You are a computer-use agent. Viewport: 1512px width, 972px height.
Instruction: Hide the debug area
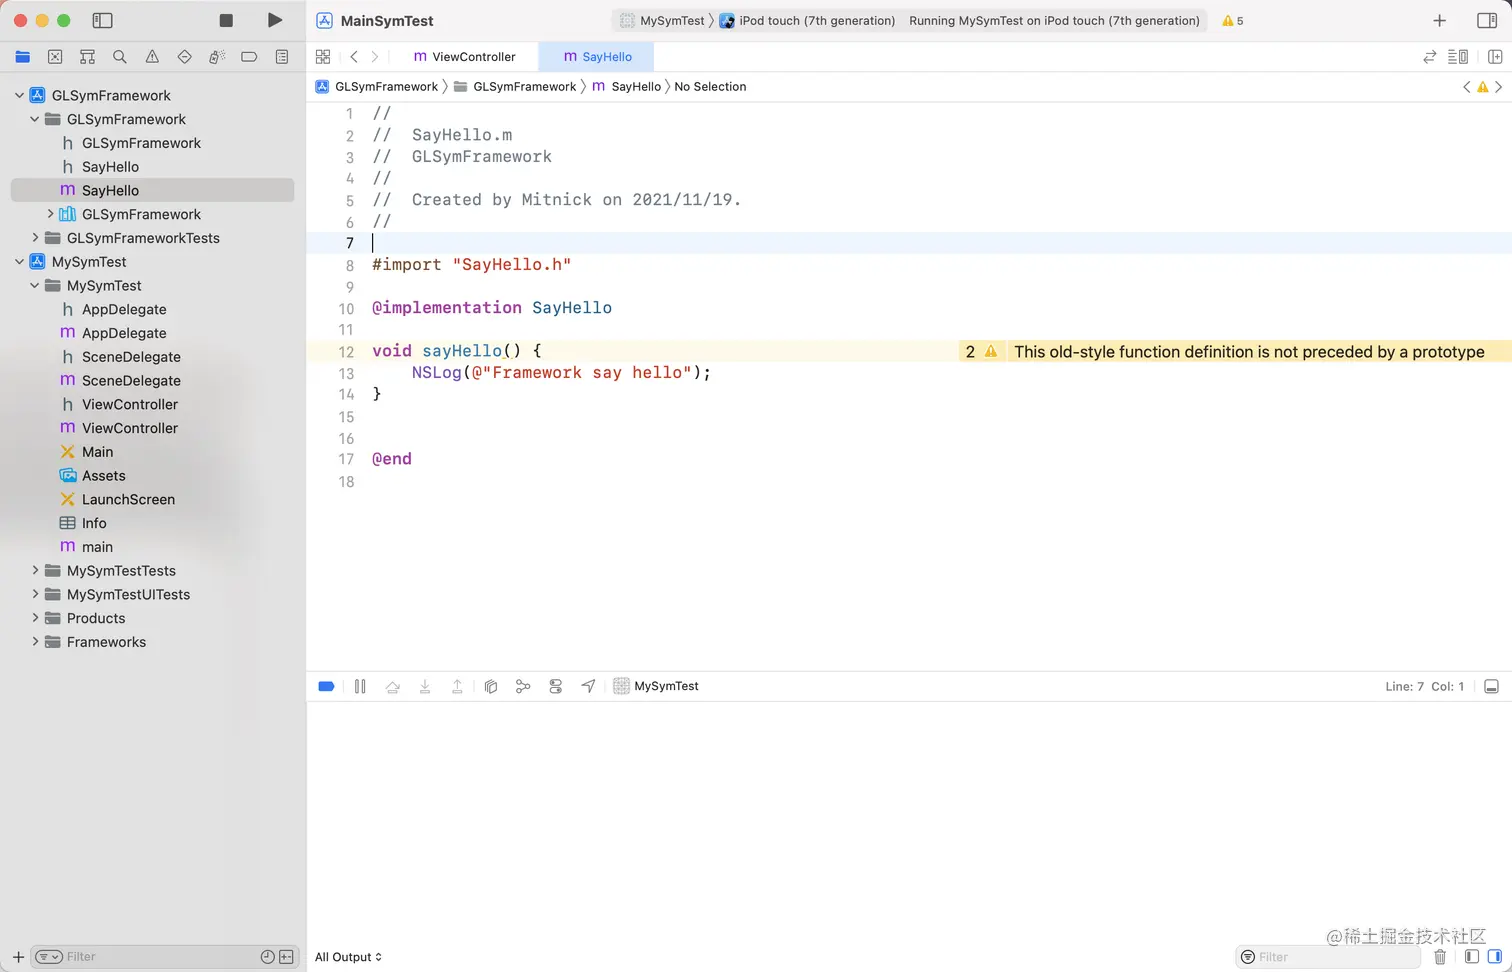(x=1491, y=686)
